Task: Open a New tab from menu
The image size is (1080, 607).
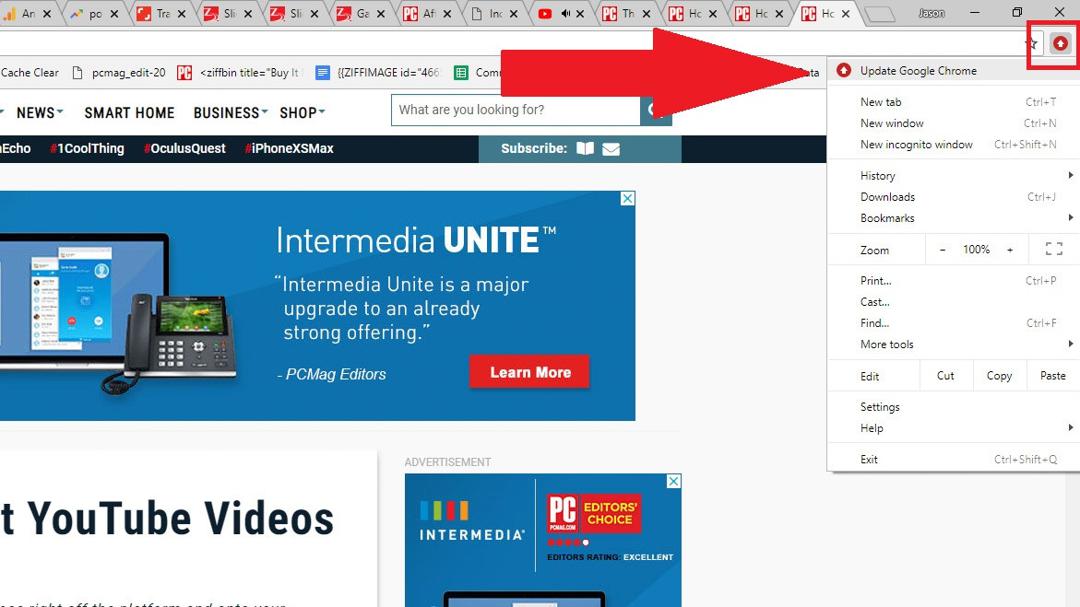Action: point(953,101)
